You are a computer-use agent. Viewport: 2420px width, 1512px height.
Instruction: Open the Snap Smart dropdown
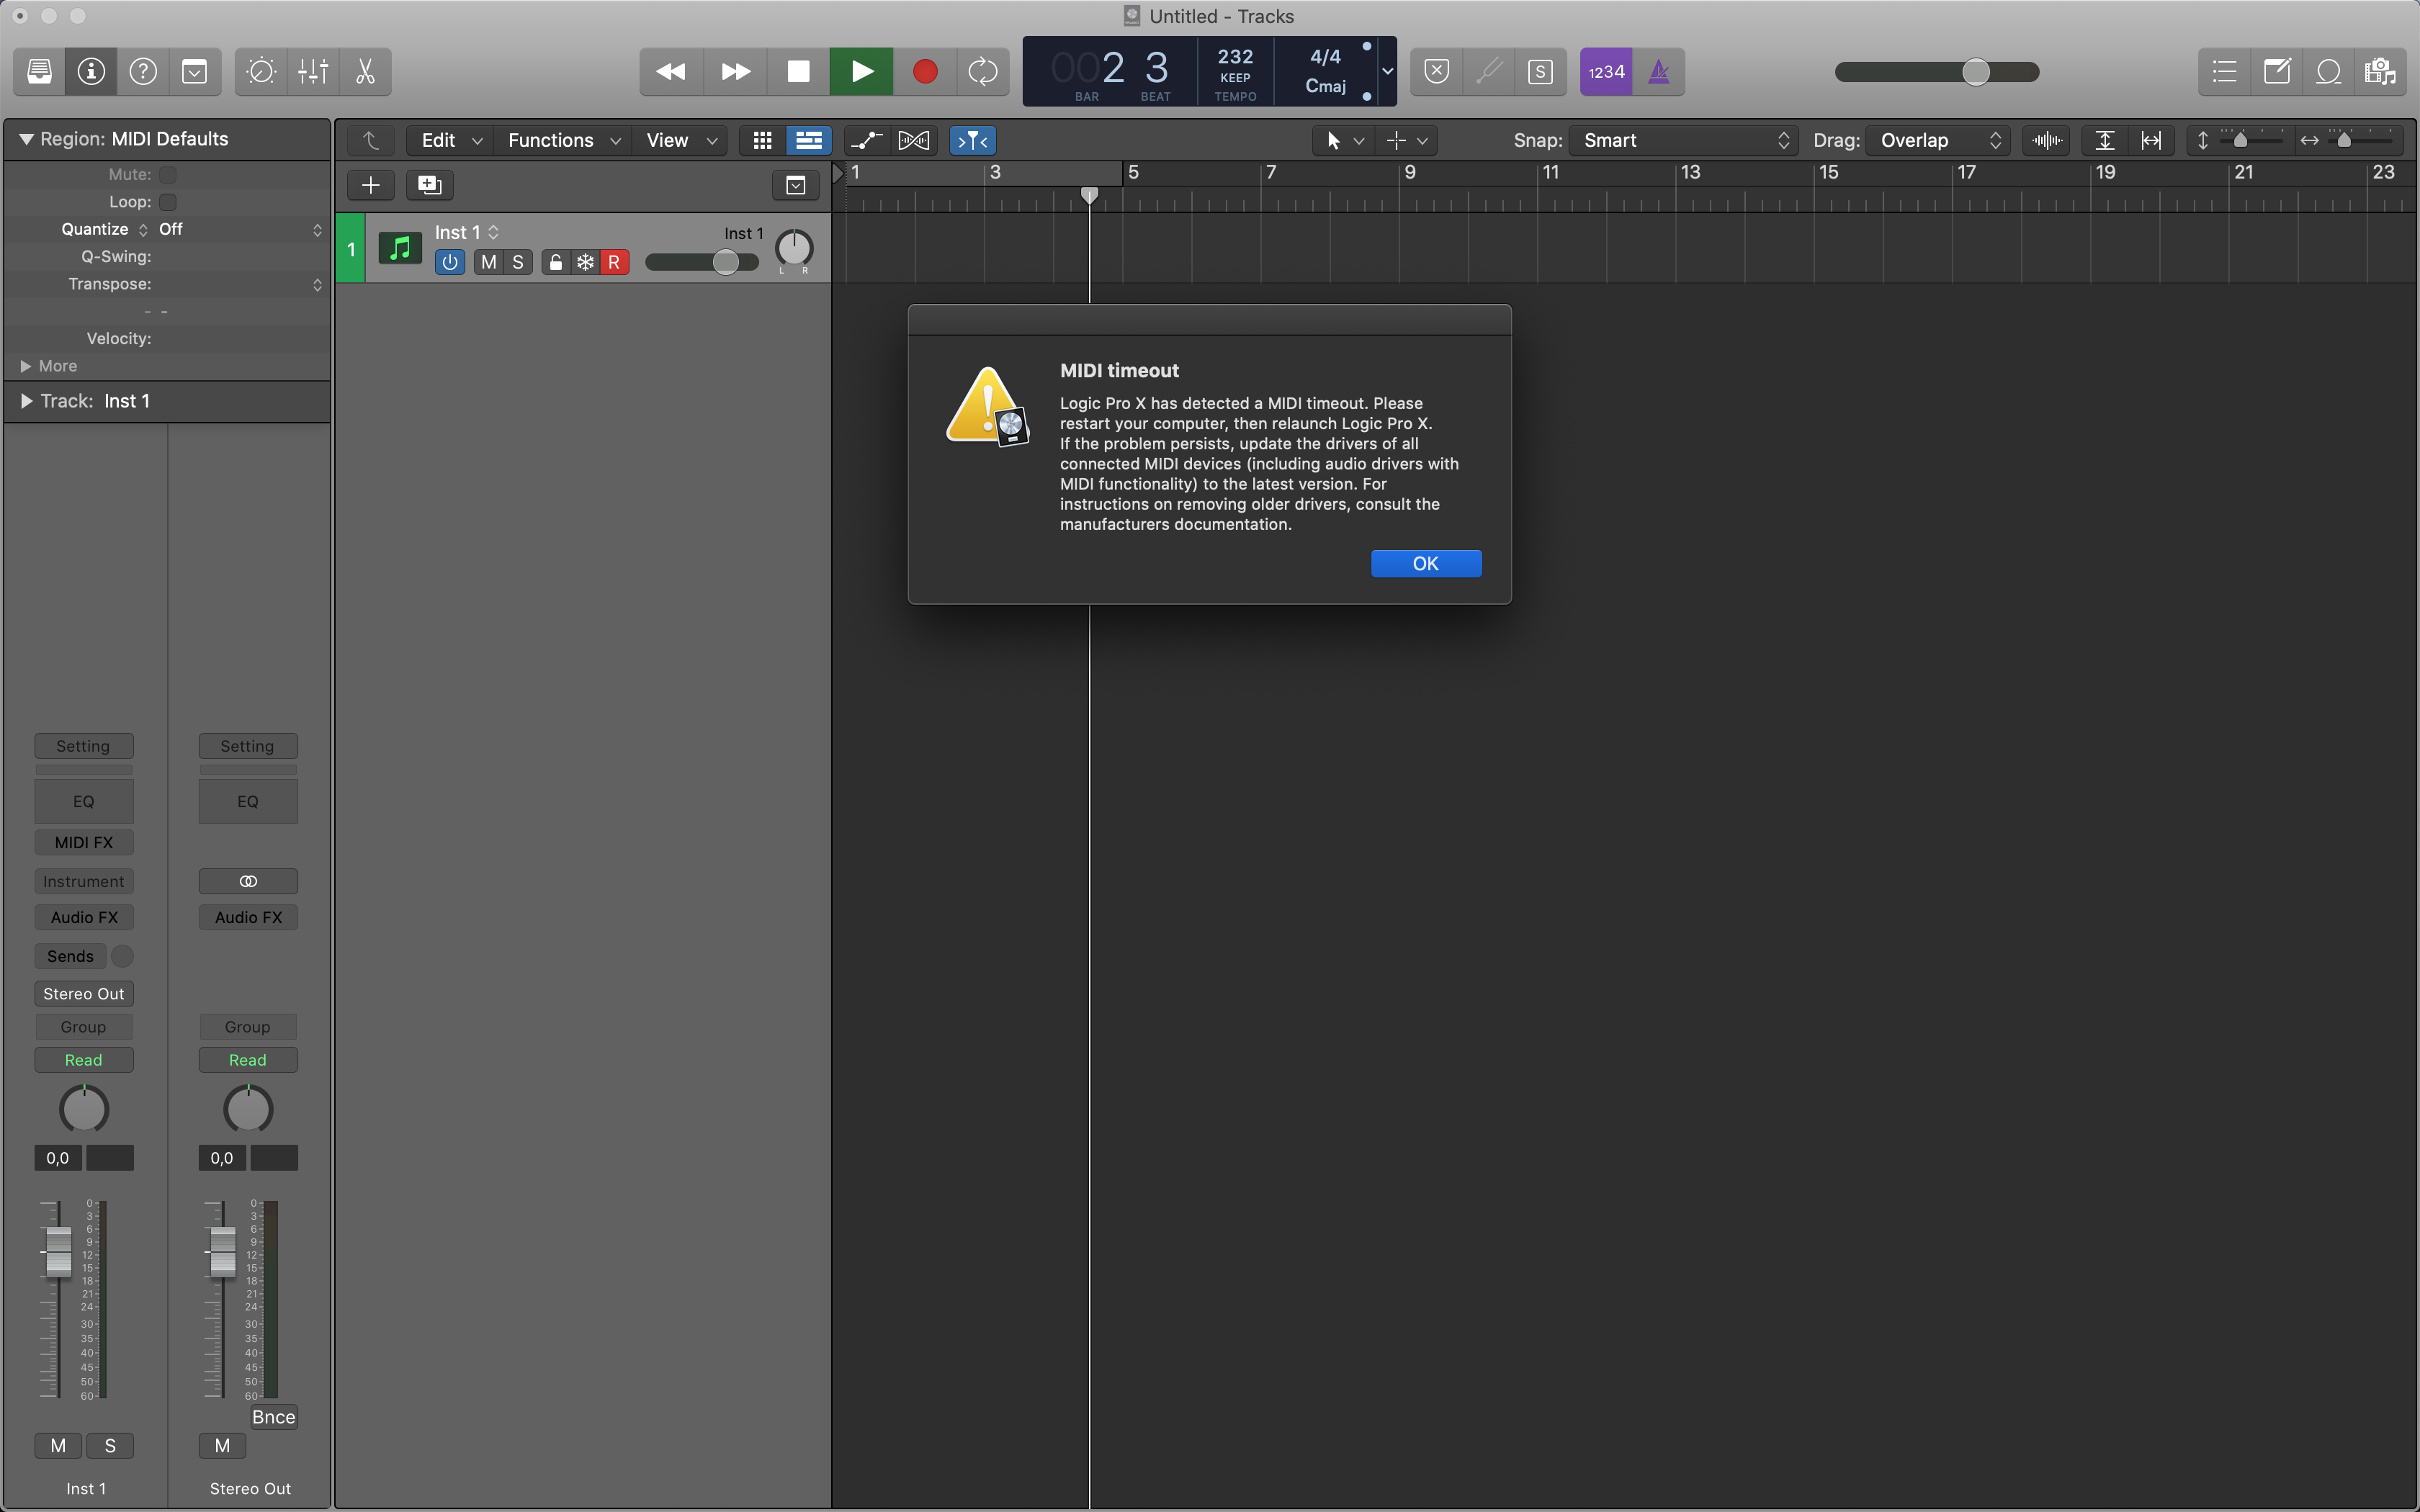click(x=1683, y=140)
